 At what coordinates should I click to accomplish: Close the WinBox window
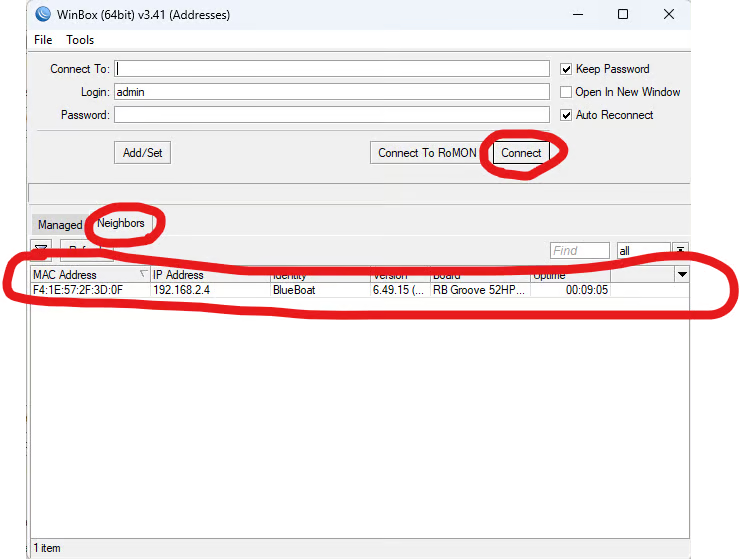pos(668,14)
